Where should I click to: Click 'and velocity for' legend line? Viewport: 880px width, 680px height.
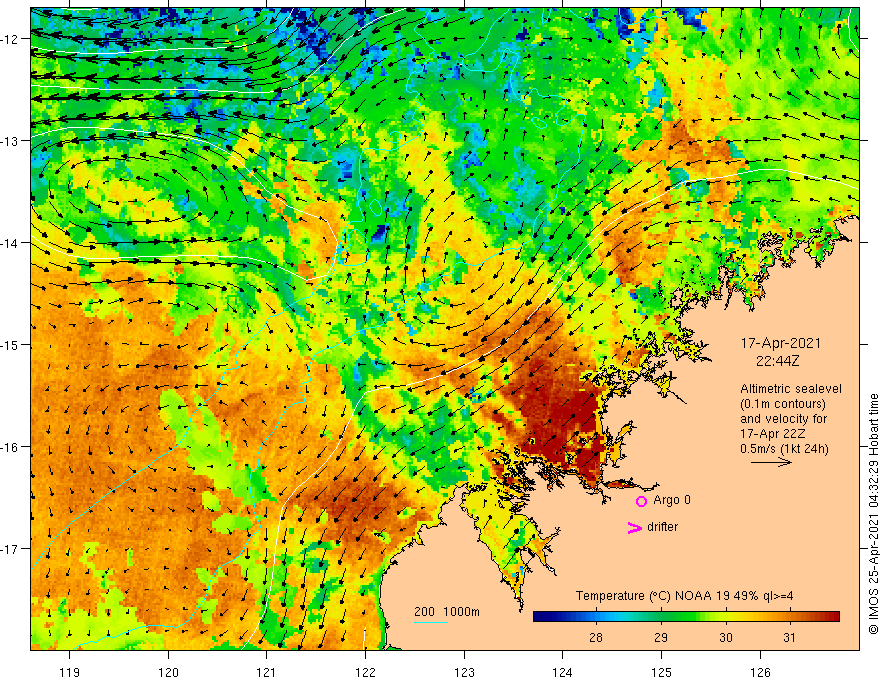coord(783,419)
